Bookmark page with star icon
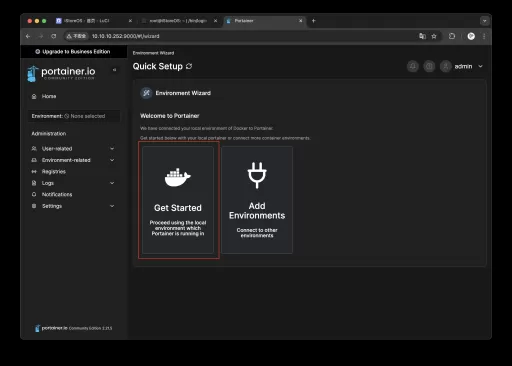512x366 pixels. pyautogui.click(x=434, y=36)
